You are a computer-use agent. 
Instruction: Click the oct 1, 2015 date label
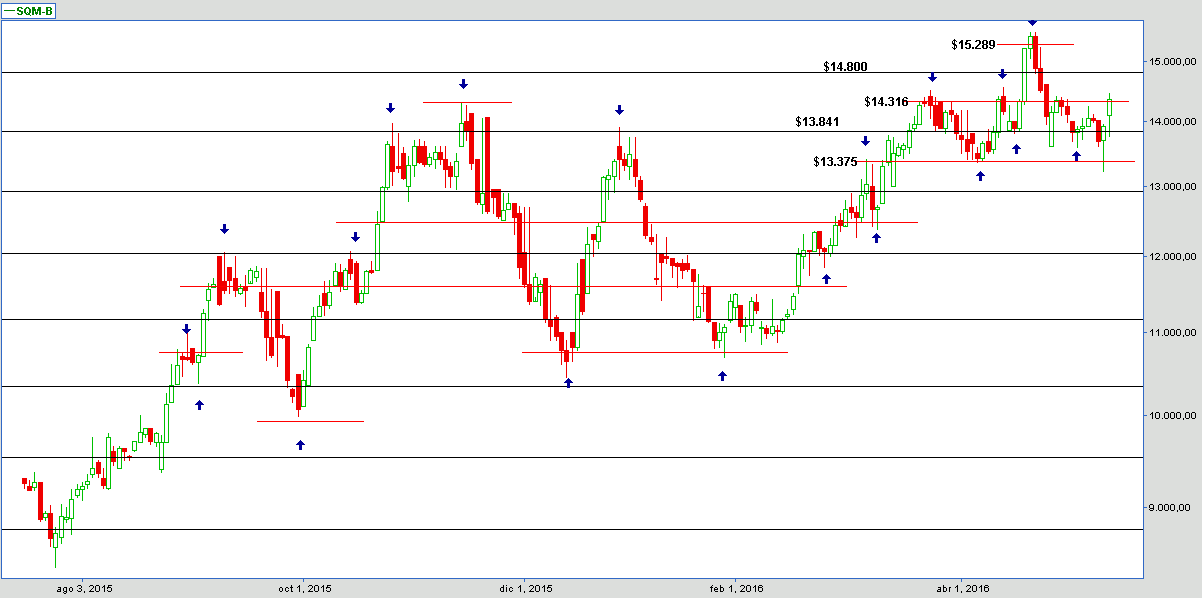[x=304, y=588]
